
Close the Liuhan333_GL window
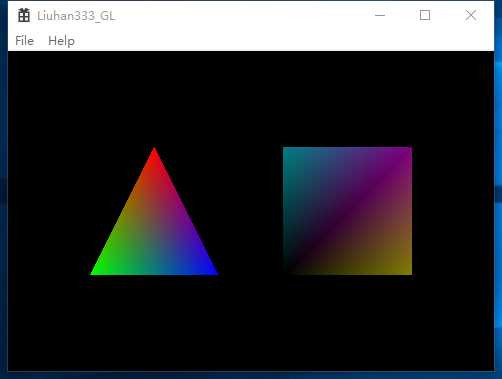coord(471,15)
